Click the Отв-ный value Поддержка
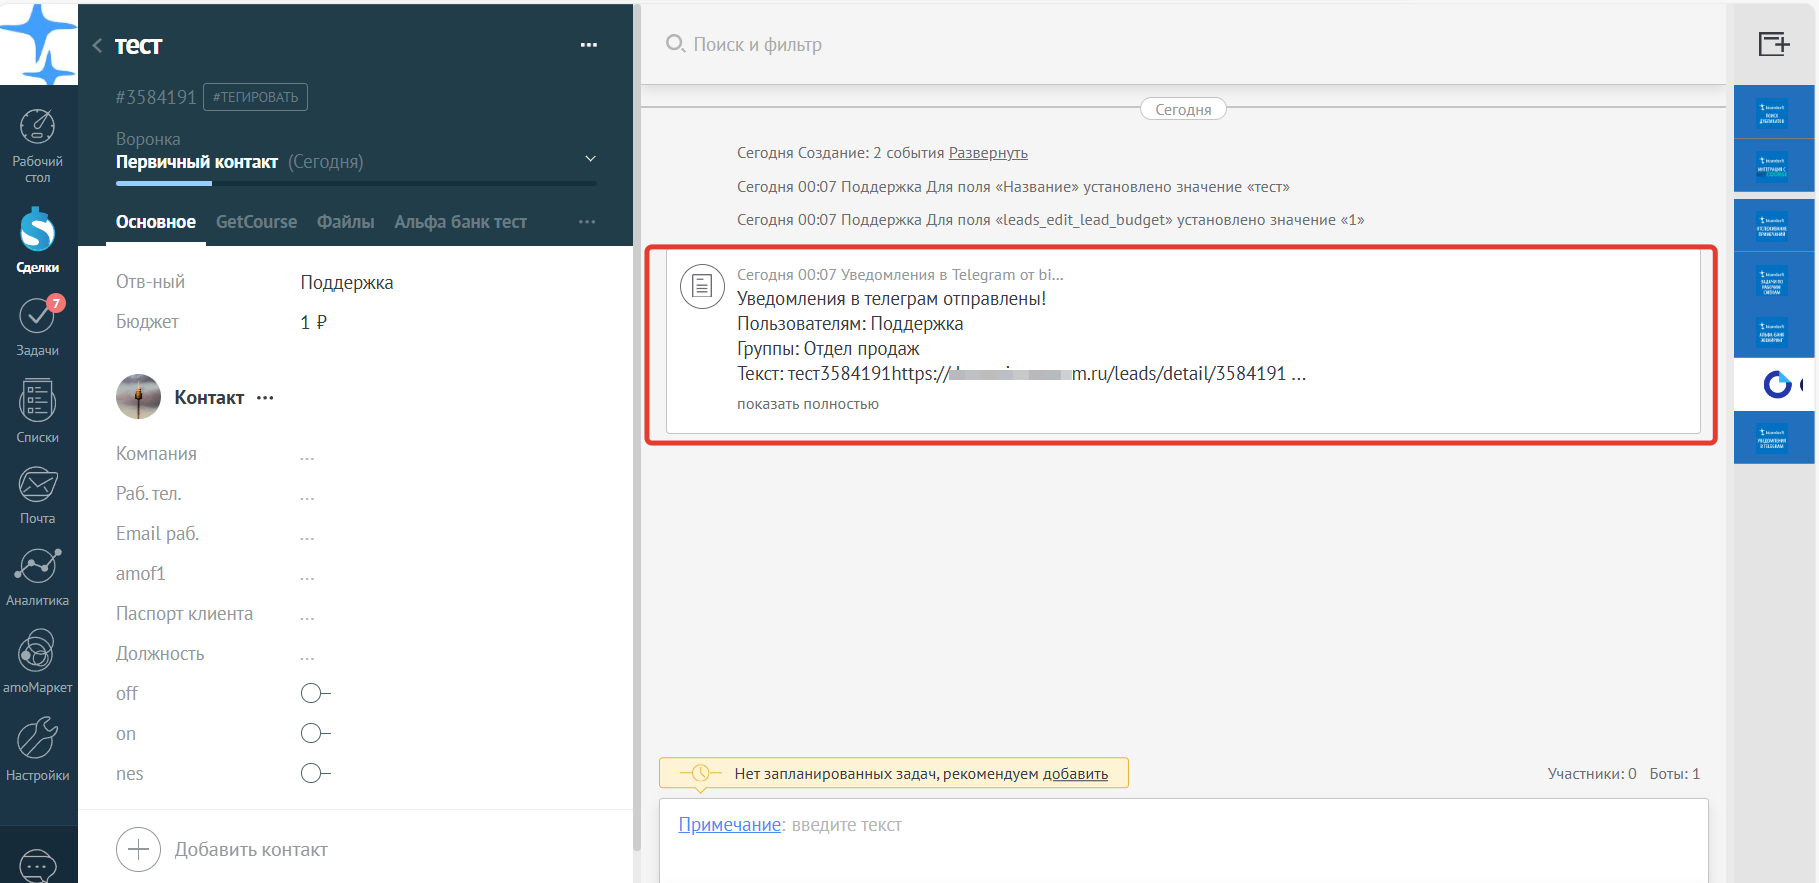1819x883 pixels. [x=347, y=282]
